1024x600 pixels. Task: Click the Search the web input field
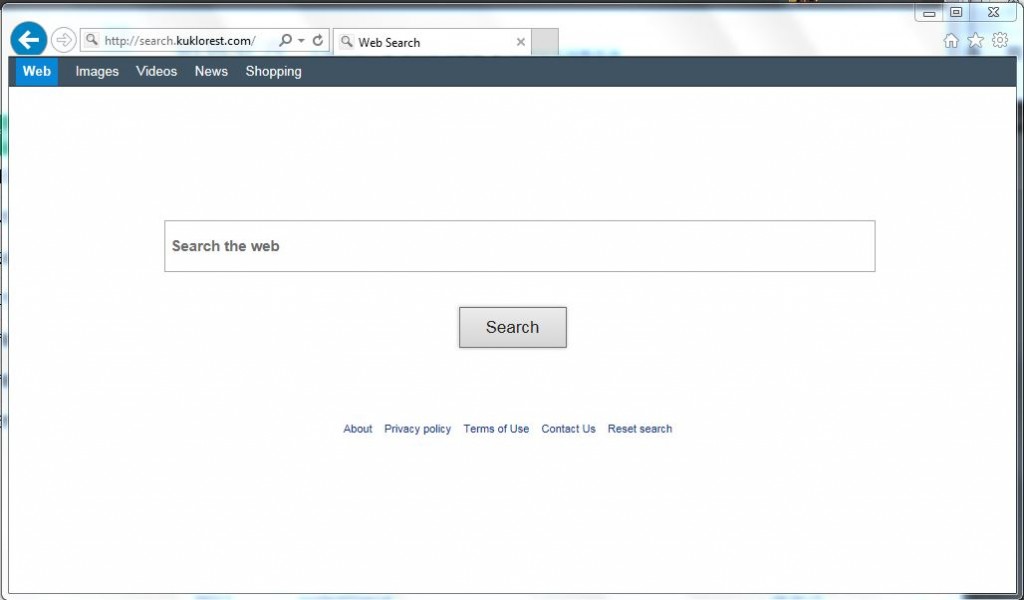(x=520, y=246)
